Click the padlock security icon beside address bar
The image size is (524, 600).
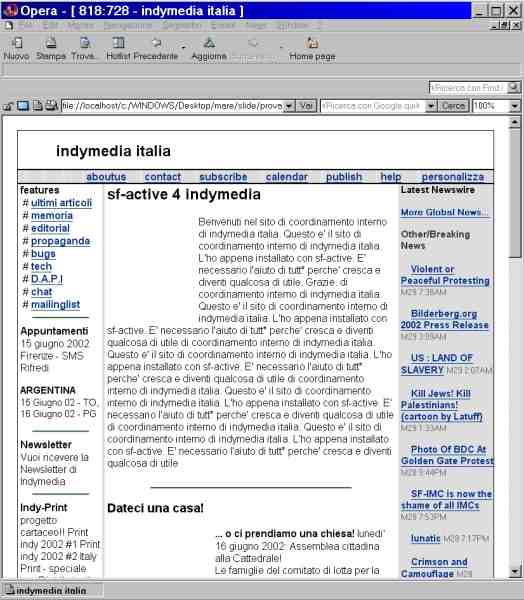[8, 106]
